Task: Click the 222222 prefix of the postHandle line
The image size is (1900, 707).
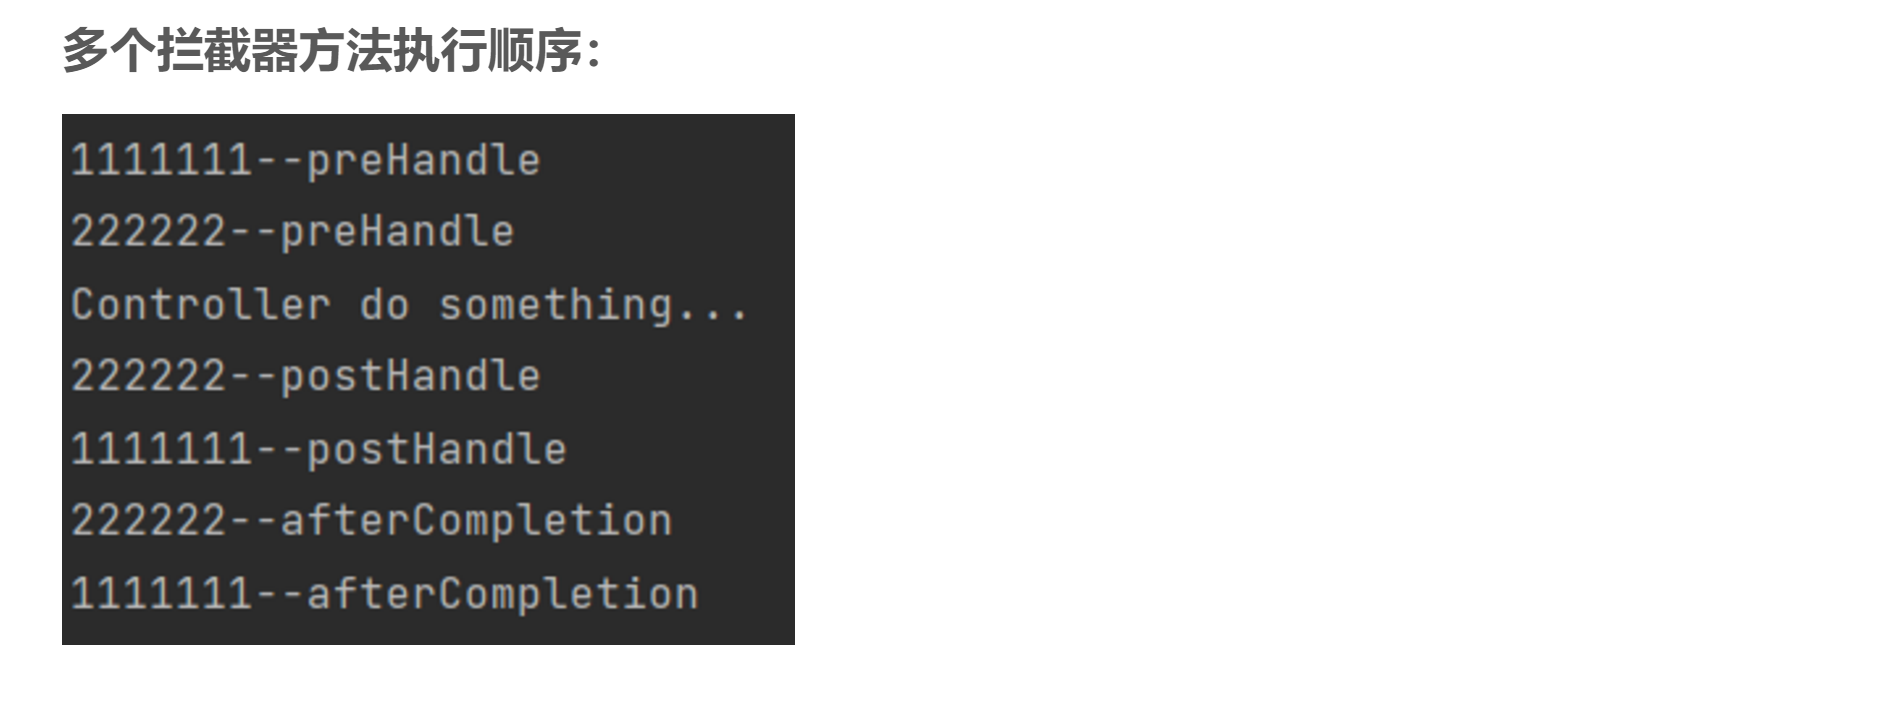Action: point(148,377)
